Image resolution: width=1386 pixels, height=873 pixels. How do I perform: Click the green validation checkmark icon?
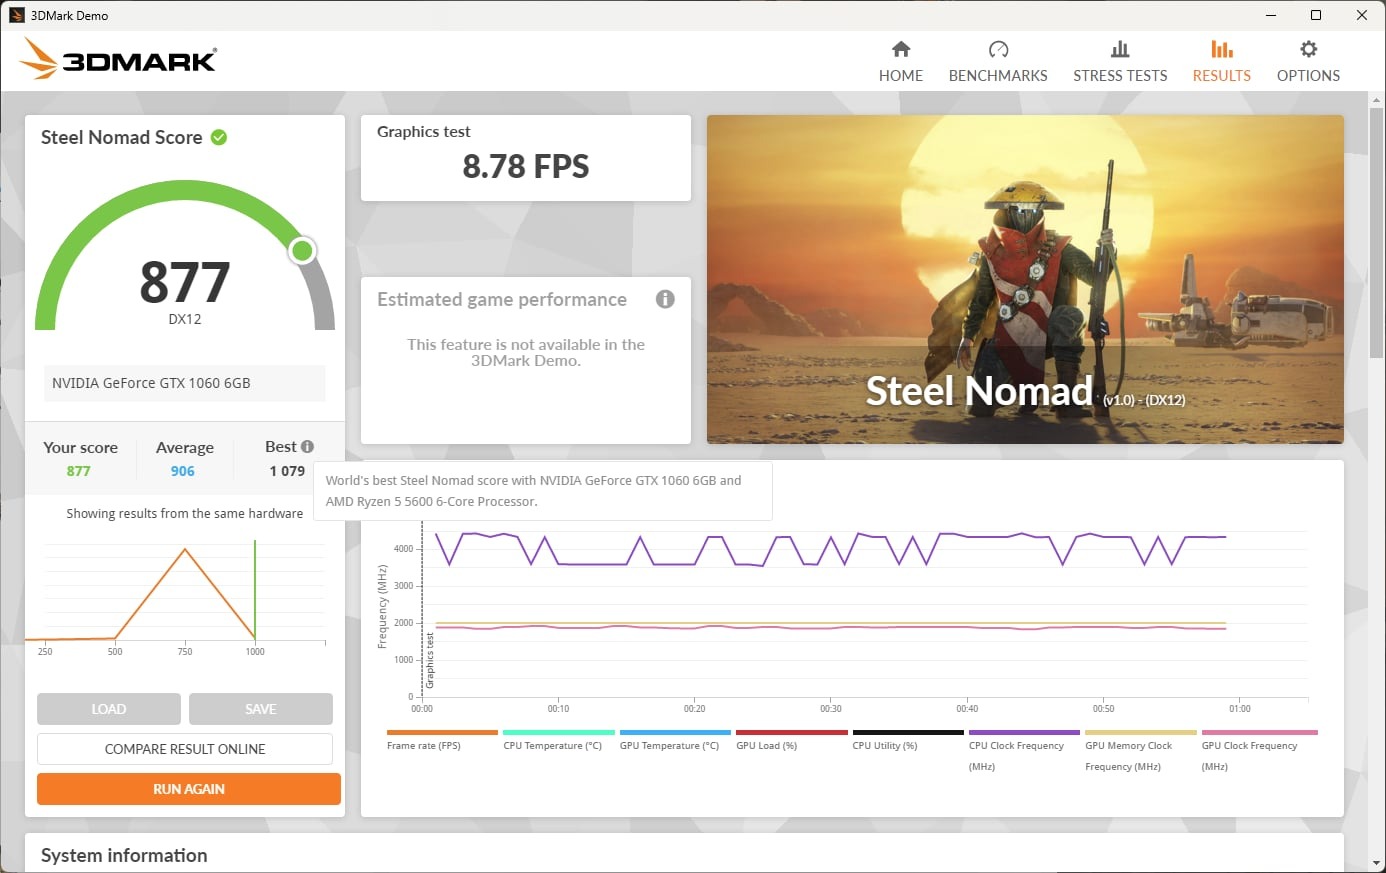[x=219, y=137]
